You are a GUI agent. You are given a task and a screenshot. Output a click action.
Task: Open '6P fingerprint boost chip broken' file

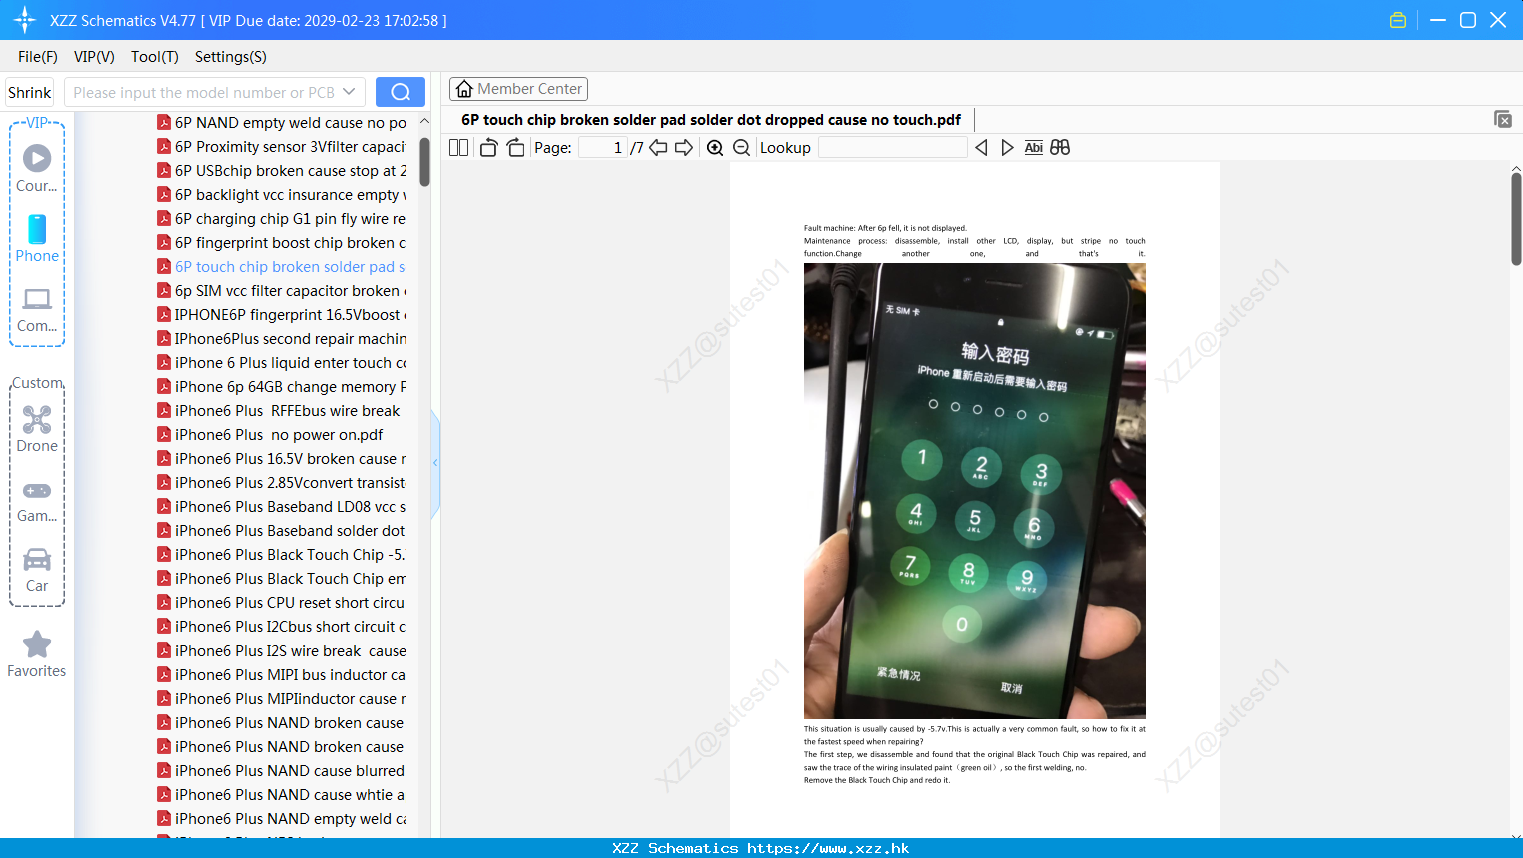tap(282, 243)
